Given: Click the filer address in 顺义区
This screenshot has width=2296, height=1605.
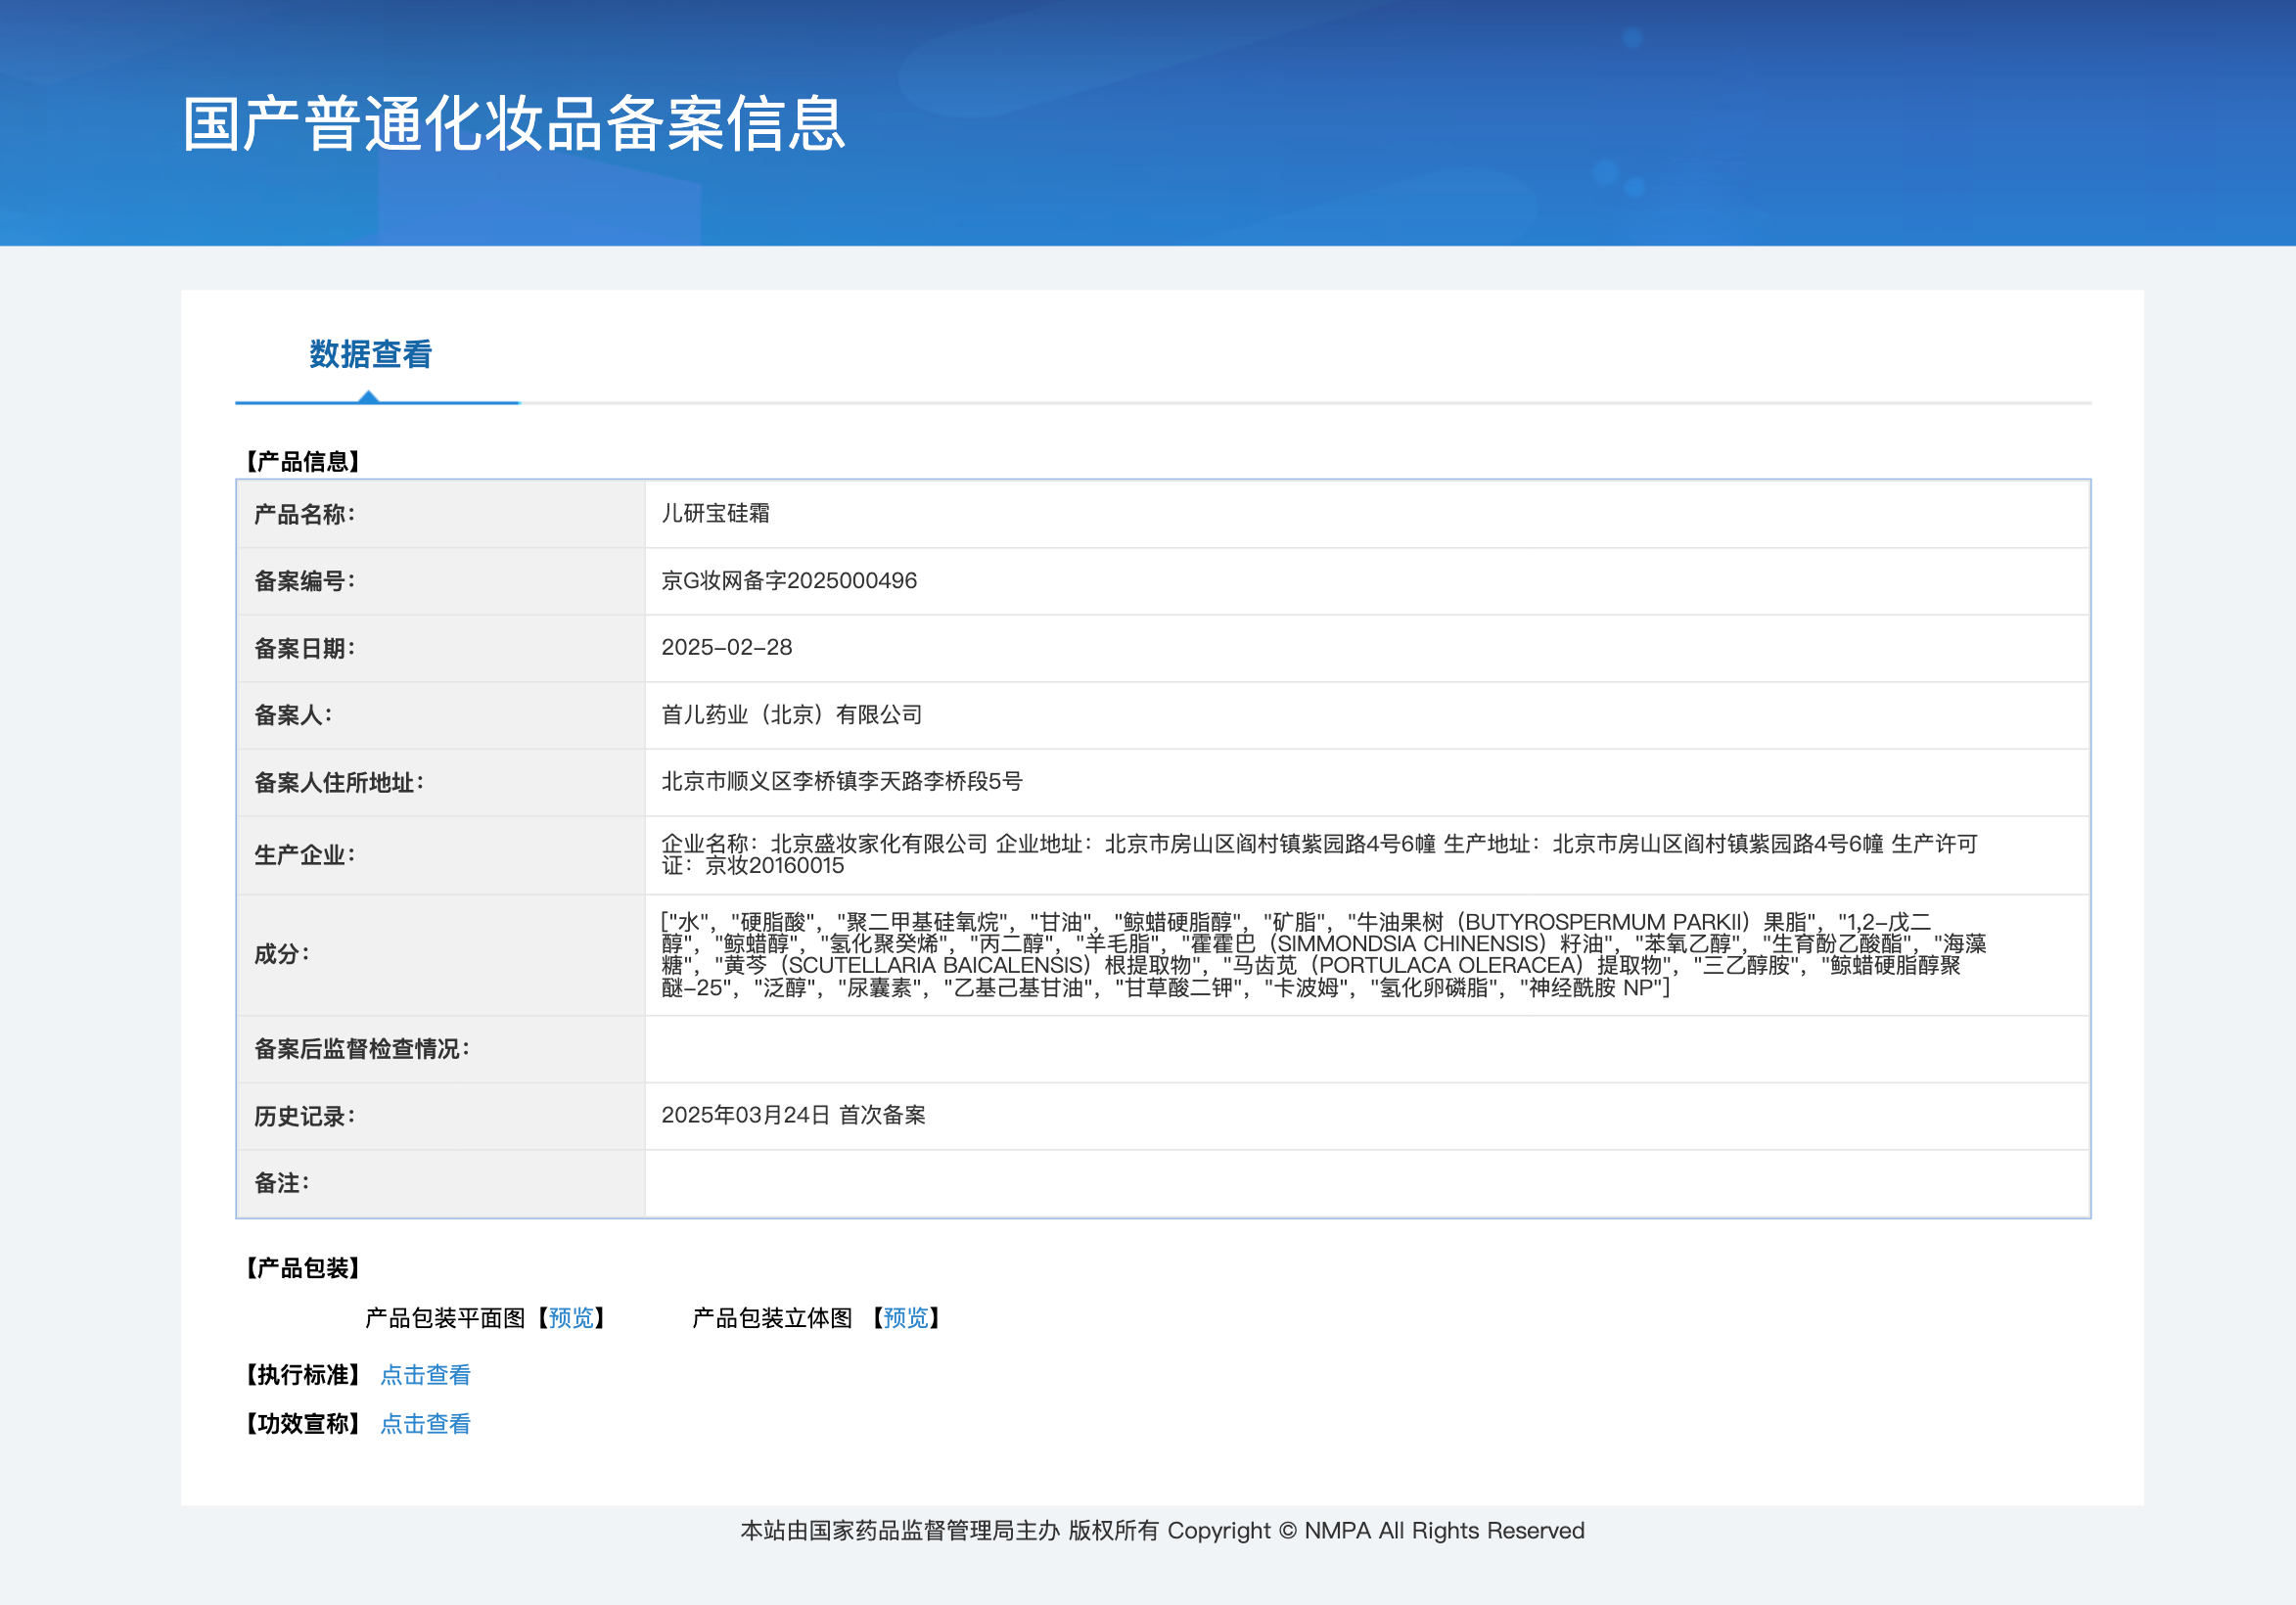Looking at the screenshot, I should 841,782.
